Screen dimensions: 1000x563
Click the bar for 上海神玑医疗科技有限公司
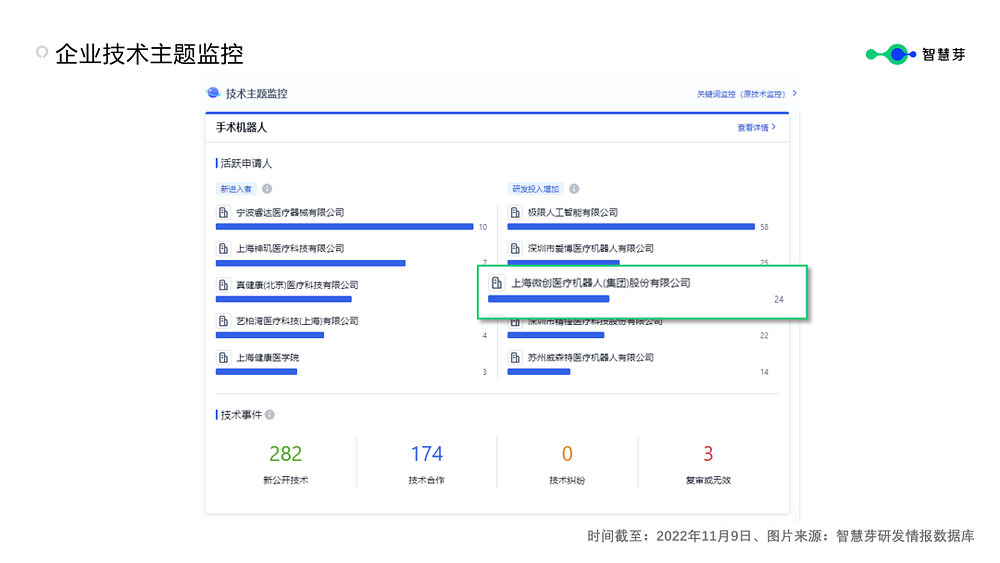click(311, 263)
